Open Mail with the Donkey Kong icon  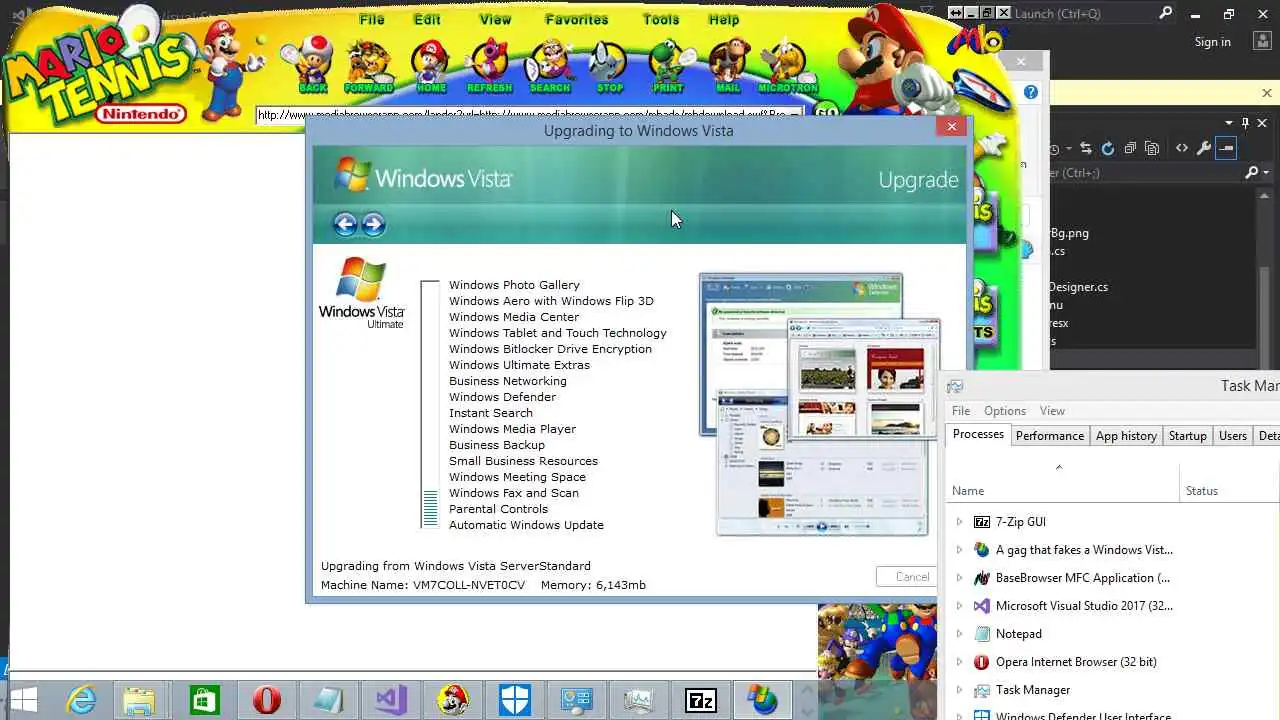point(728,65)
